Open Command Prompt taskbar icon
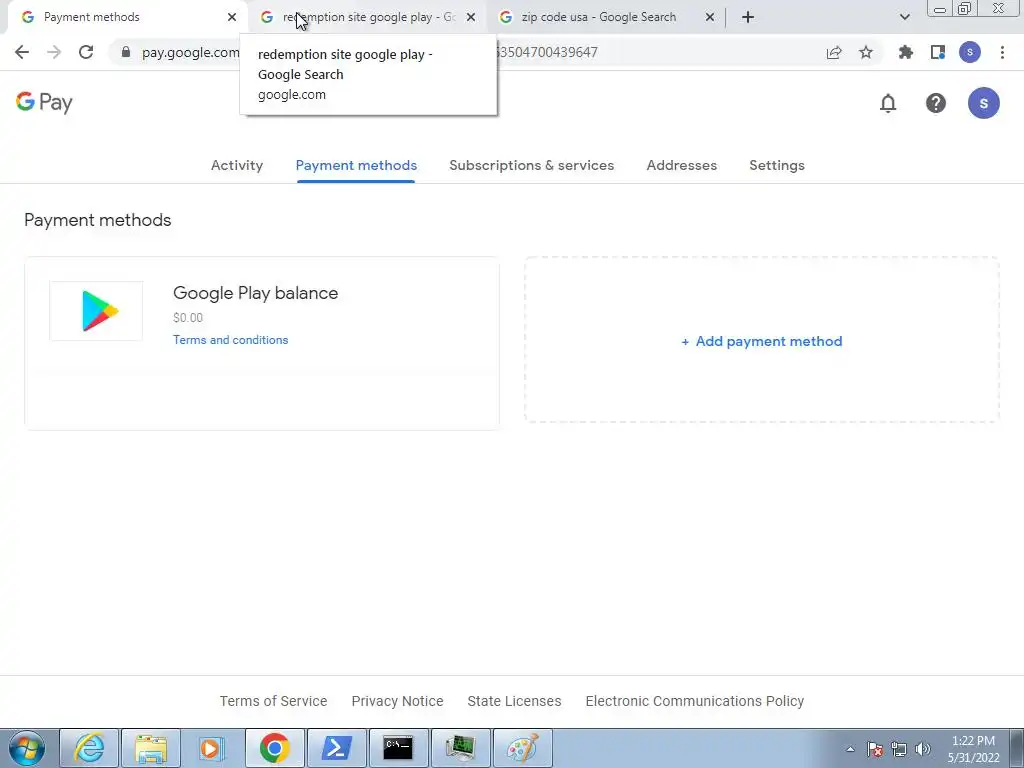Viewport: 1024px width, 768px height. [x=398, y=748]
